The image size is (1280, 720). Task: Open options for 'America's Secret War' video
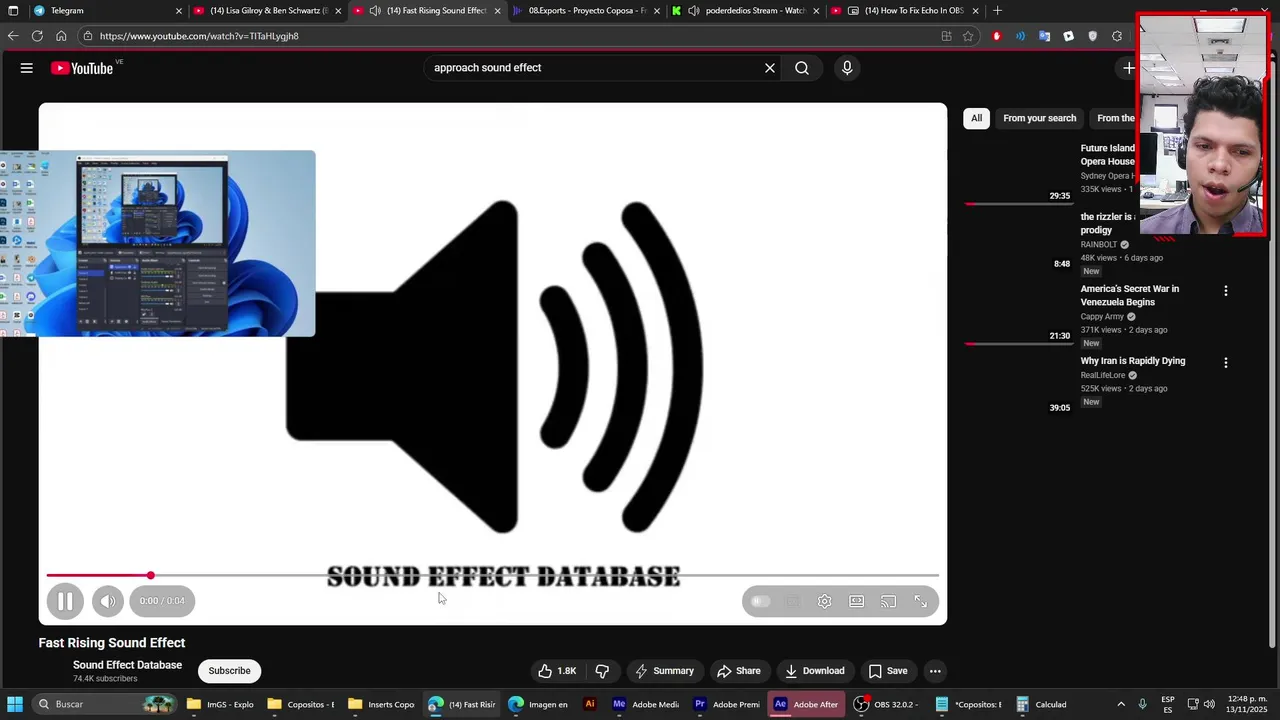pyautogui.click(x=1226, y=291)
